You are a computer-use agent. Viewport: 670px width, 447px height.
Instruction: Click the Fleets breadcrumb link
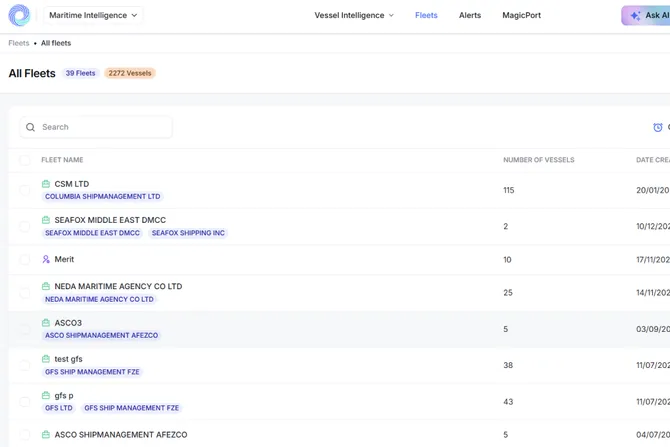[x=18, y=43]
